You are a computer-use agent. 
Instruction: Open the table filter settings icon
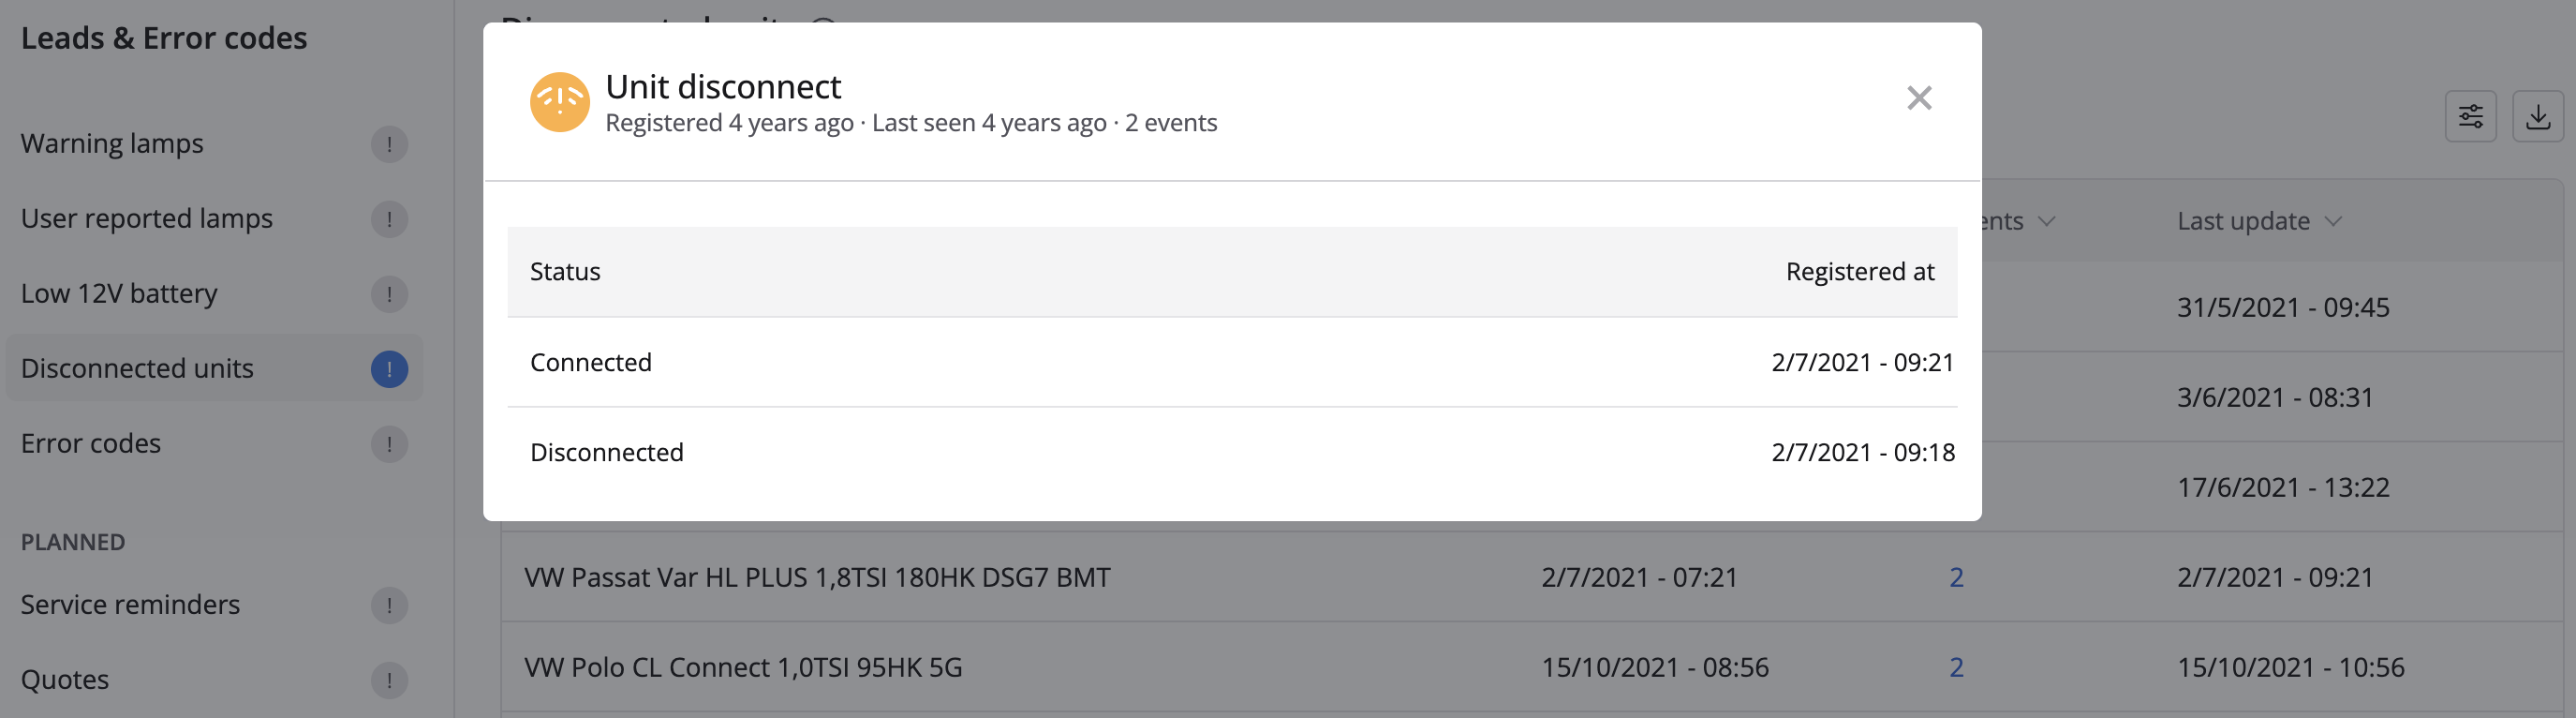coord(2470,117)
